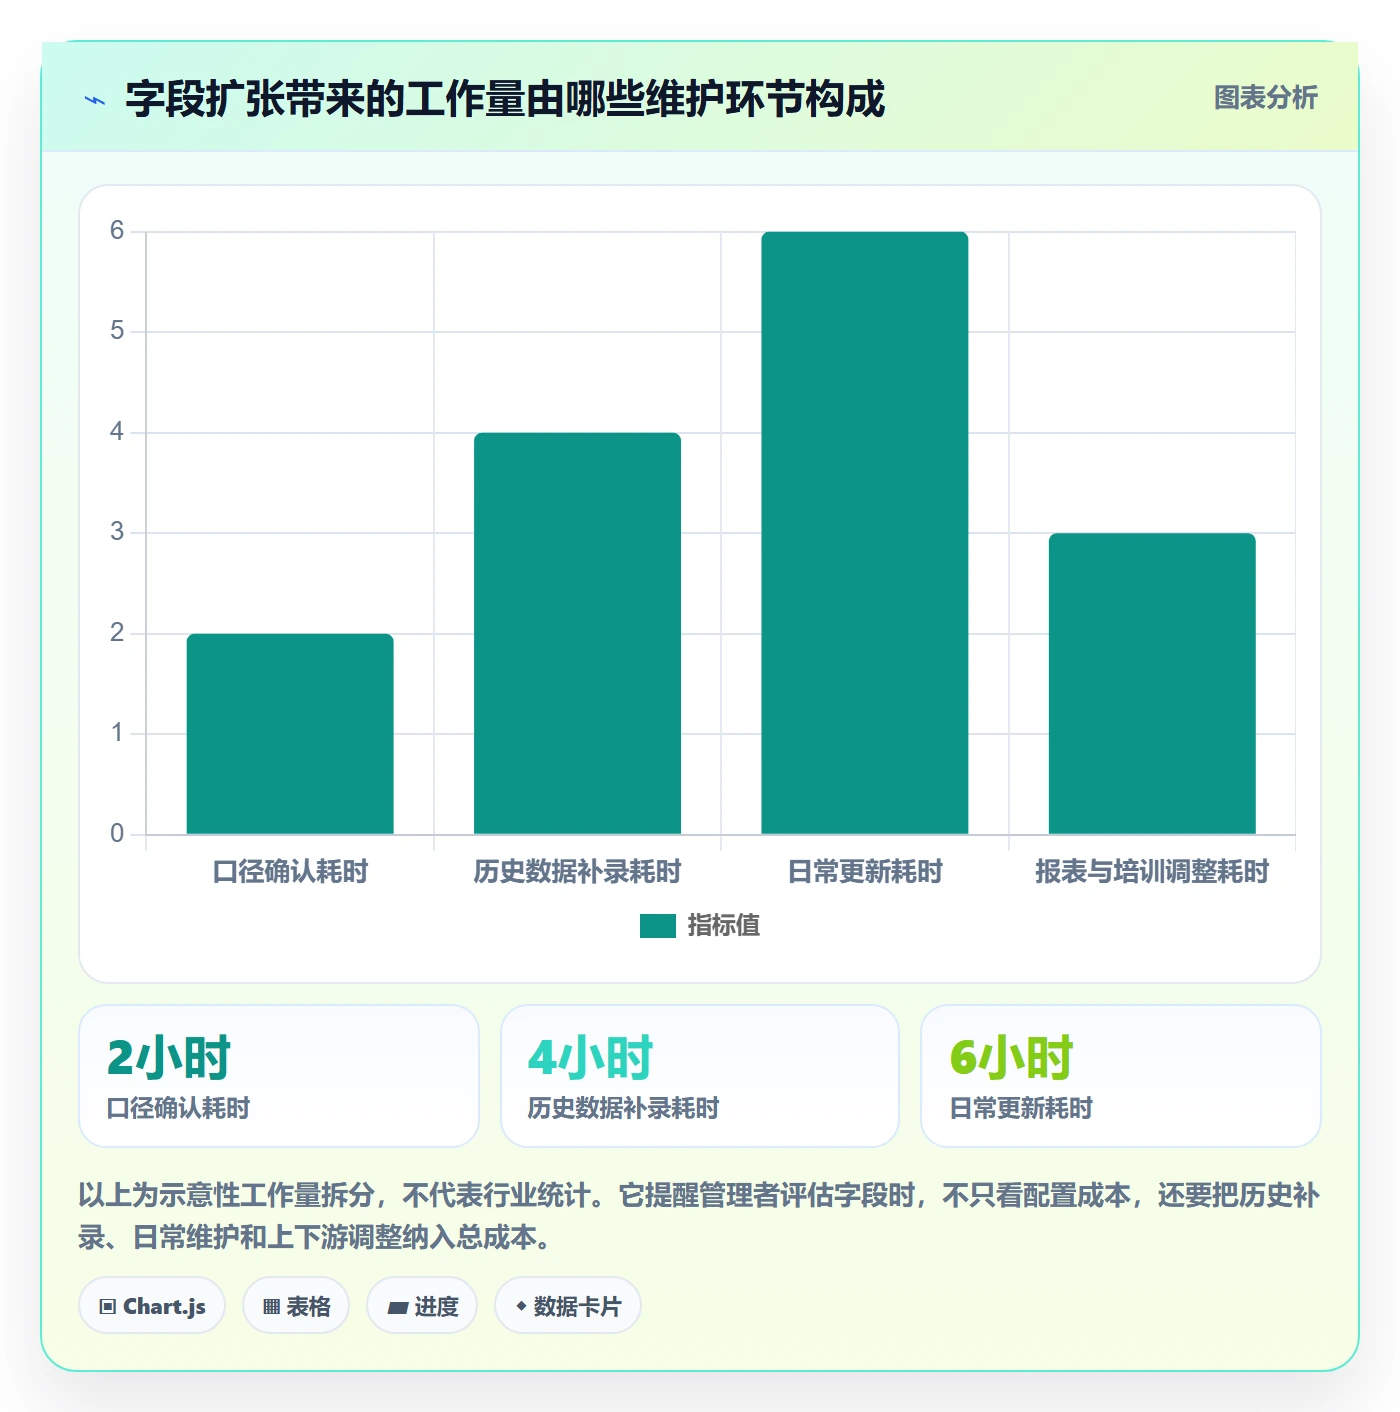
Task: Click the title 字段扩张带来的工作量由哪些维护环节构成
Action: pyautogui.click(x=506, y=100)
